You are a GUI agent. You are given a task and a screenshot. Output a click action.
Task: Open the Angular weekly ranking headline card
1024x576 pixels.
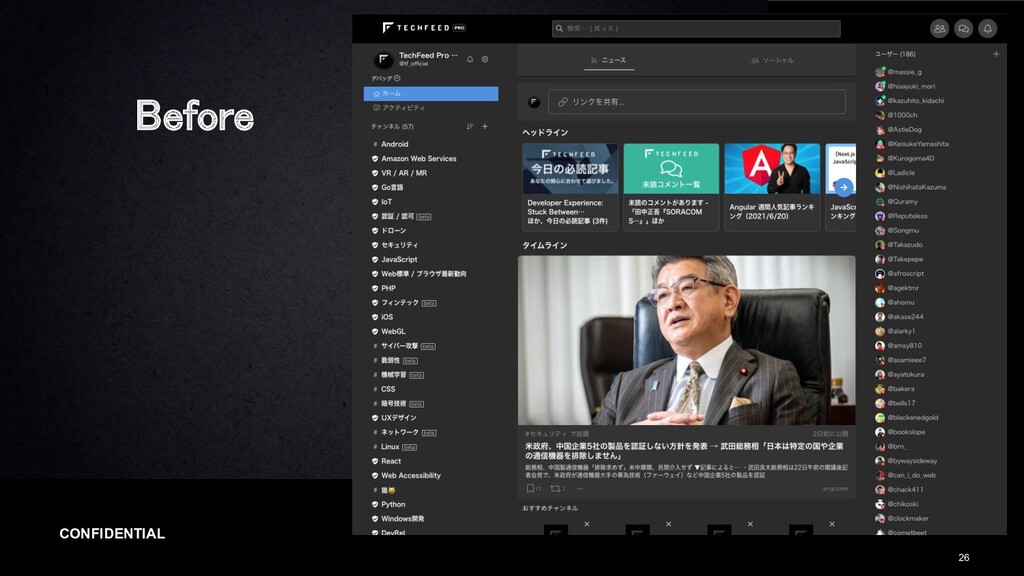(772, 187)
